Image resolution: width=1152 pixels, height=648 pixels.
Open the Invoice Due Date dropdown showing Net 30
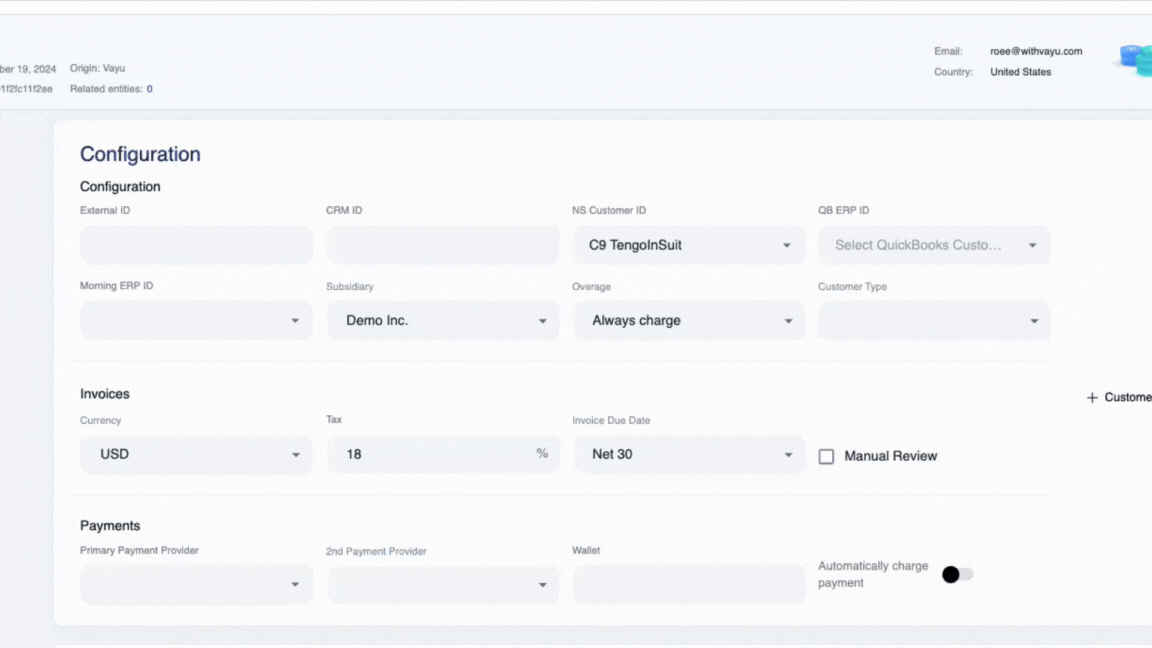[688, 454]
